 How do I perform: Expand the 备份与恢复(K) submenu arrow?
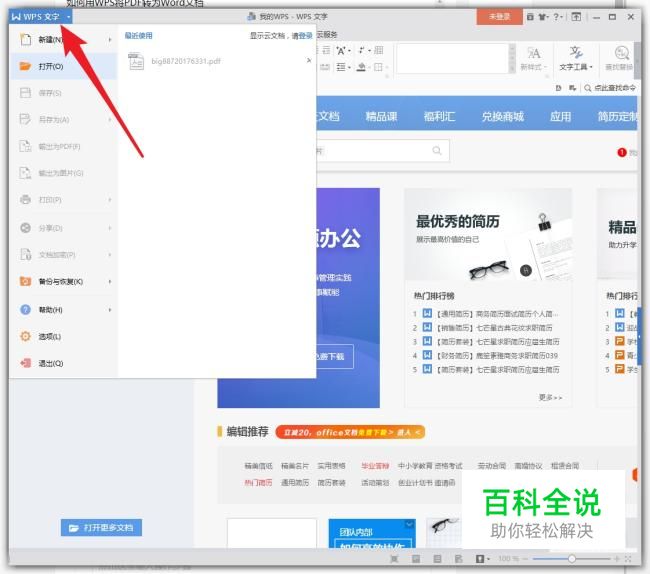(110, 282)
